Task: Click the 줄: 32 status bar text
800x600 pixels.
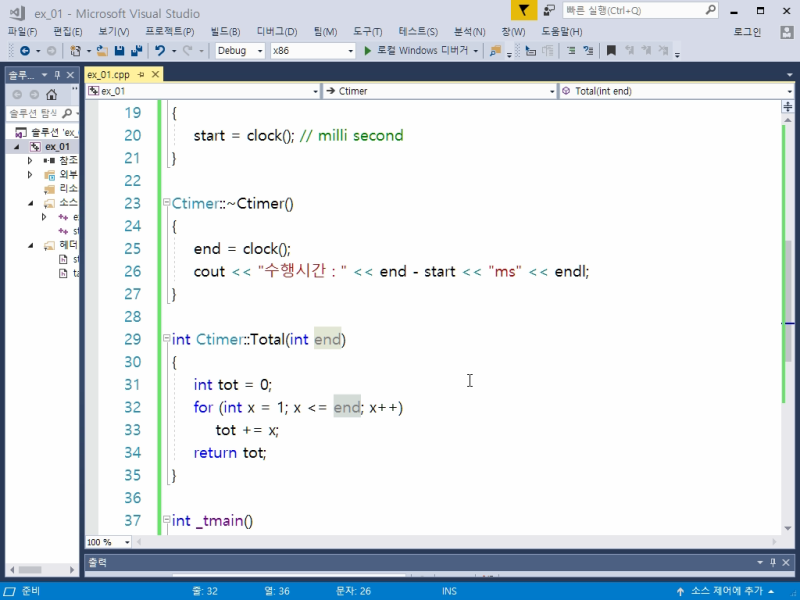Action: [205, 591]
